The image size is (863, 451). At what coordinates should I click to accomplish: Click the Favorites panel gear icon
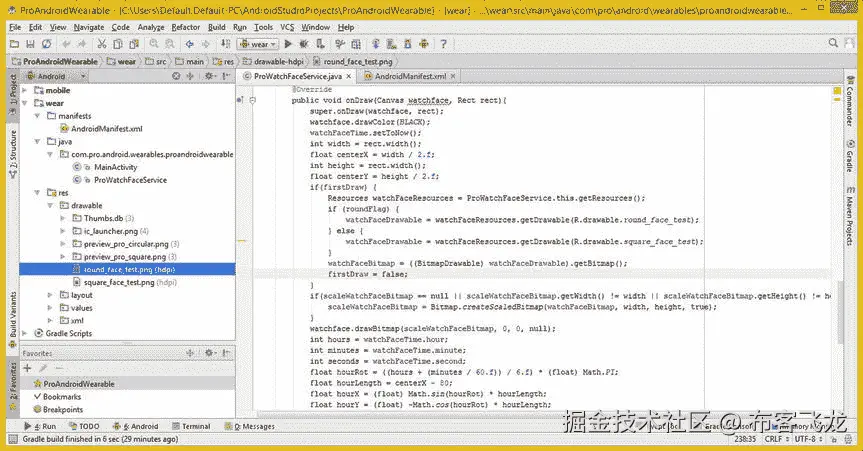(209, 353)
